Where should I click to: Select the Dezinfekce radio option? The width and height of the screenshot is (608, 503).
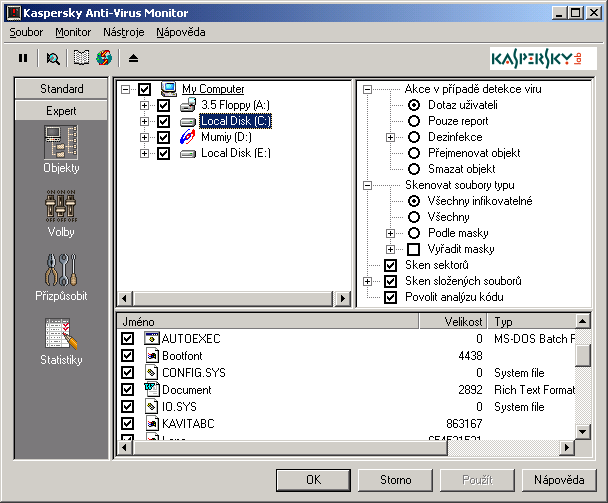[414, 137]
